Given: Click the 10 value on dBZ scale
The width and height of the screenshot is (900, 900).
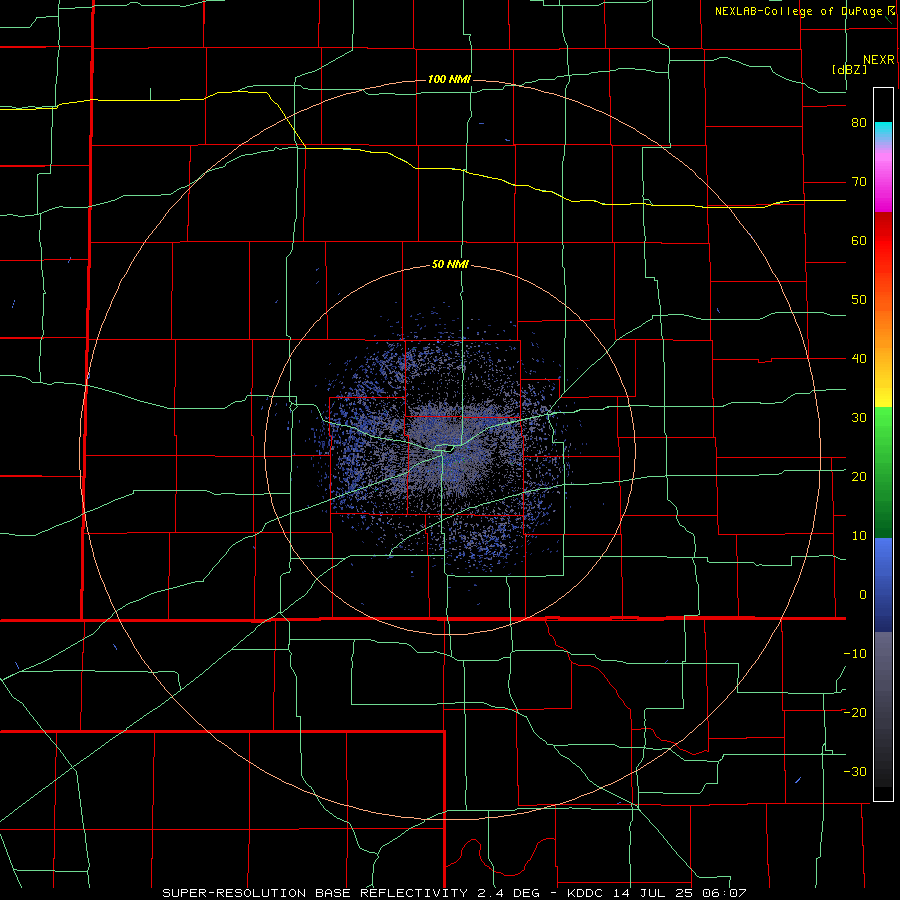Looking at the screenshot, I should click(x=859, y=536).
